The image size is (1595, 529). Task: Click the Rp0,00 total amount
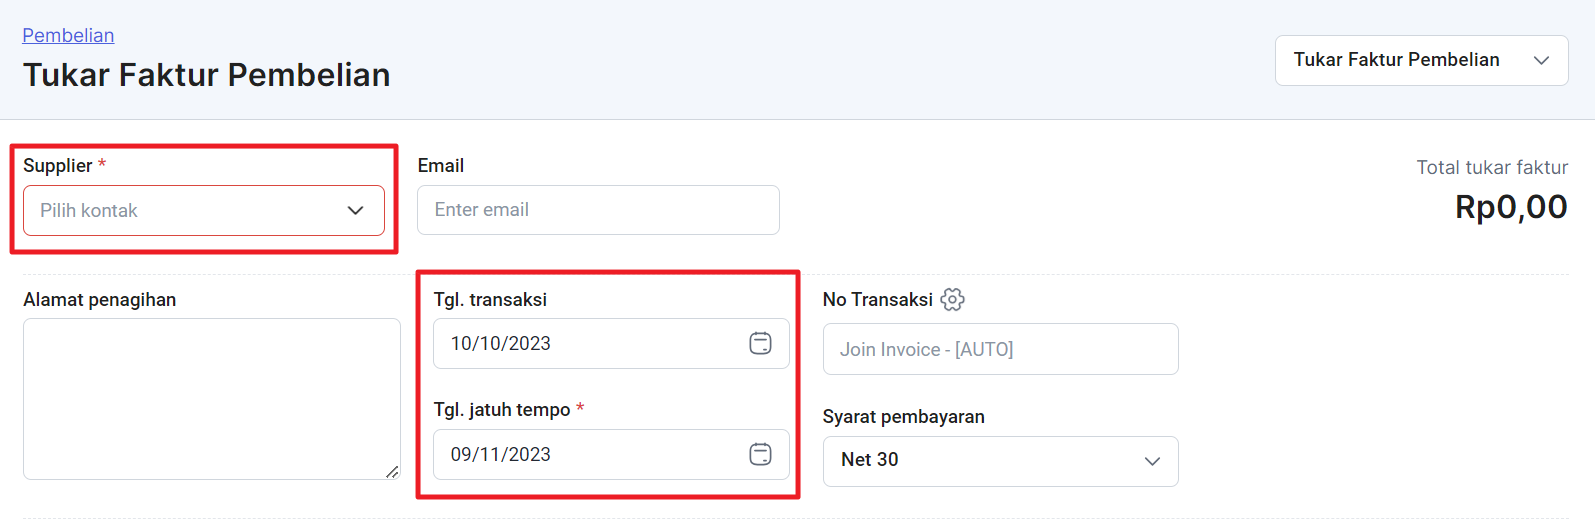coord(1511,207)
